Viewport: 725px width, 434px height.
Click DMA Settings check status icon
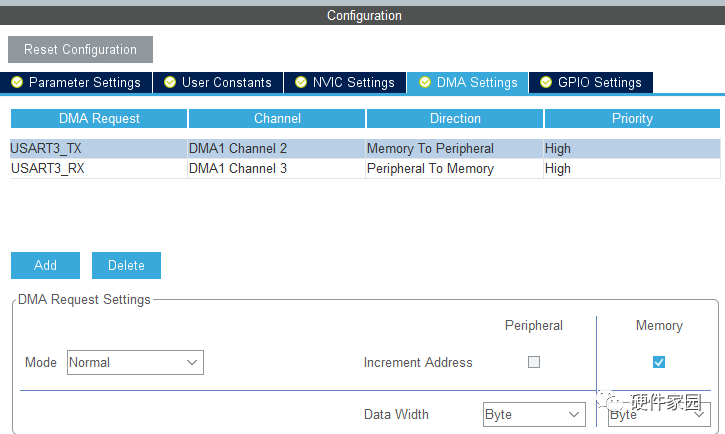pos(425,82)
